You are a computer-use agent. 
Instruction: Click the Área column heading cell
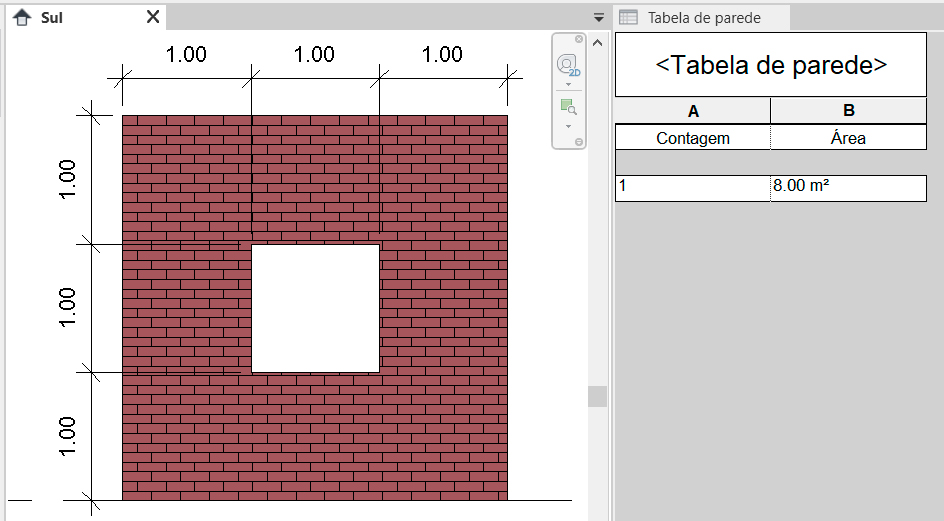tap(848, 138)
